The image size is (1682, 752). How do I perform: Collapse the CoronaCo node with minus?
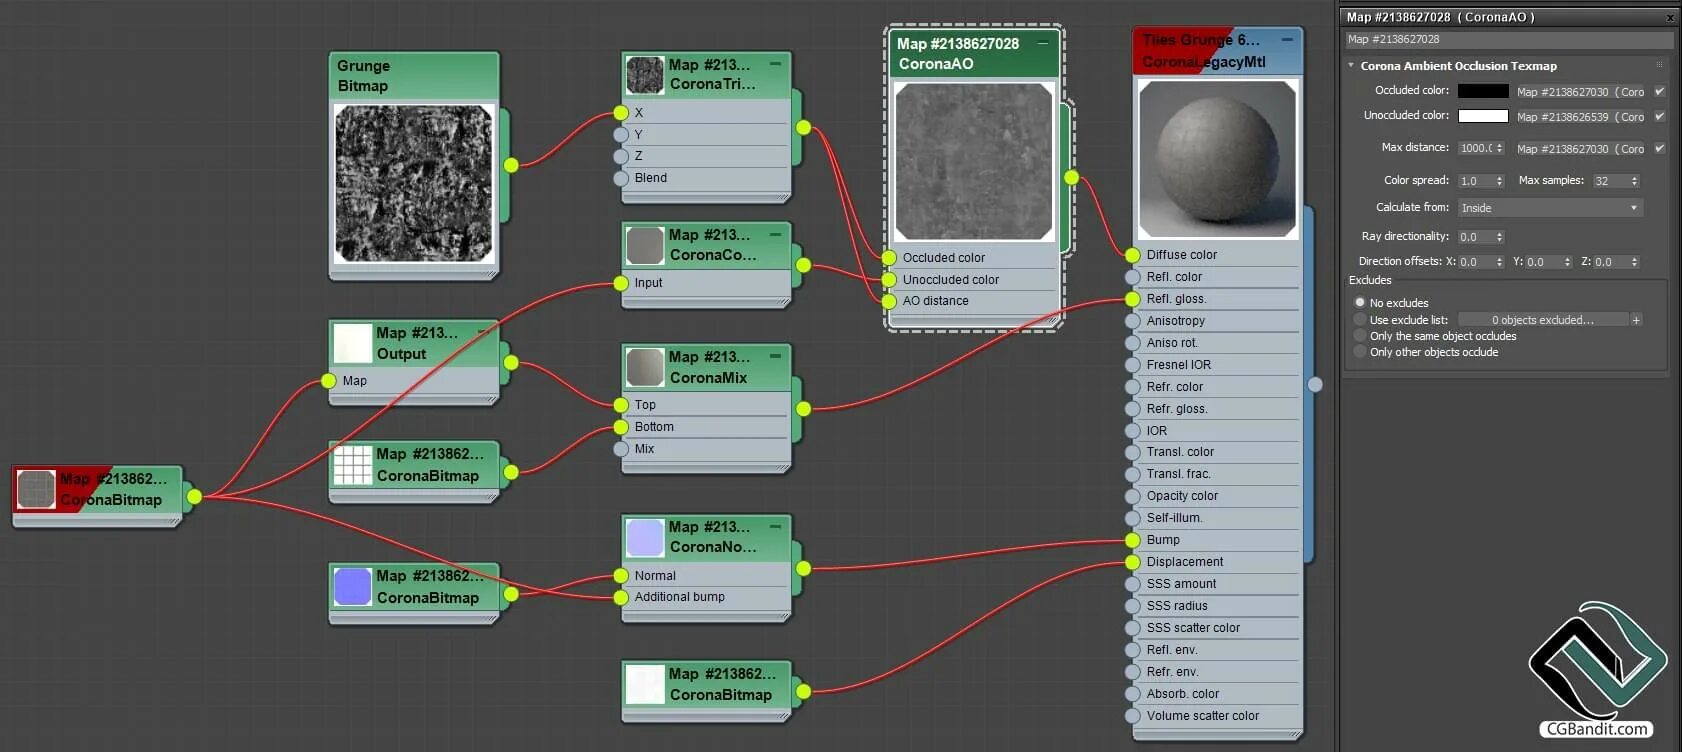pos(775,234)
